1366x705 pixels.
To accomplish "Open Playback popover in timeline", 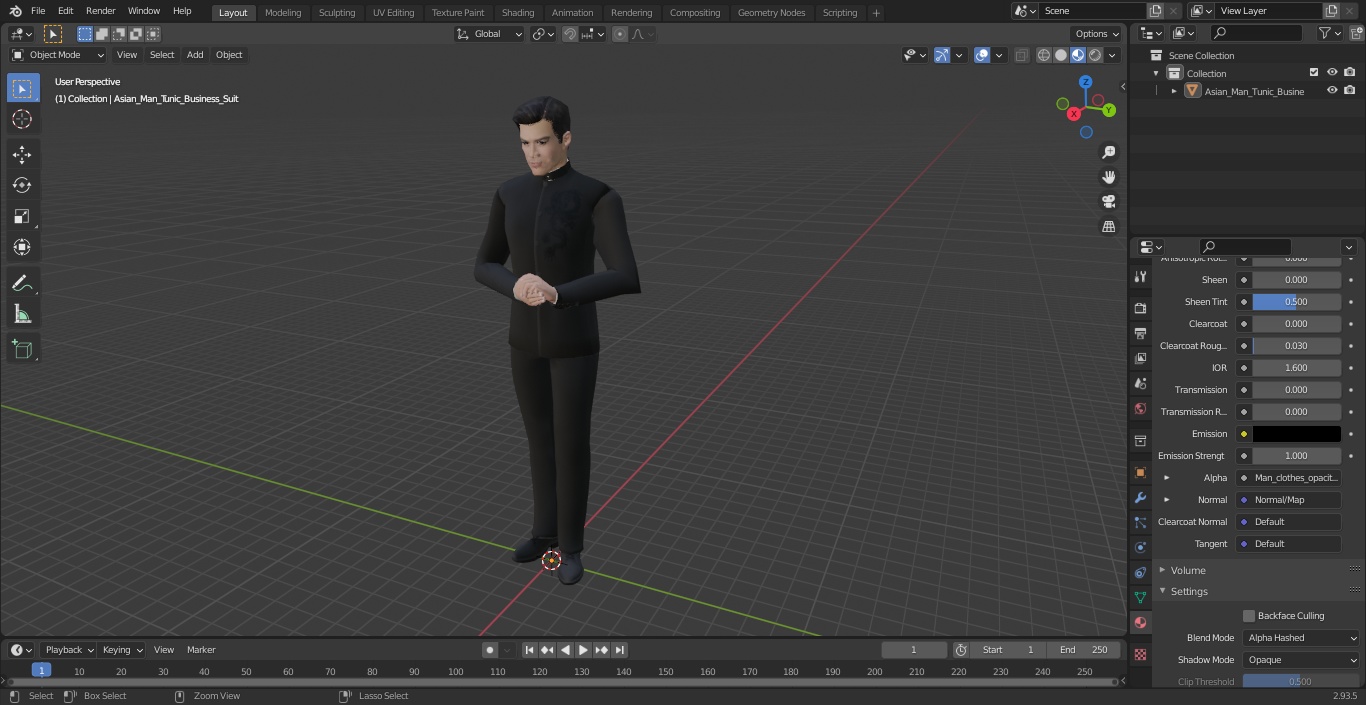I will point(68,650).
